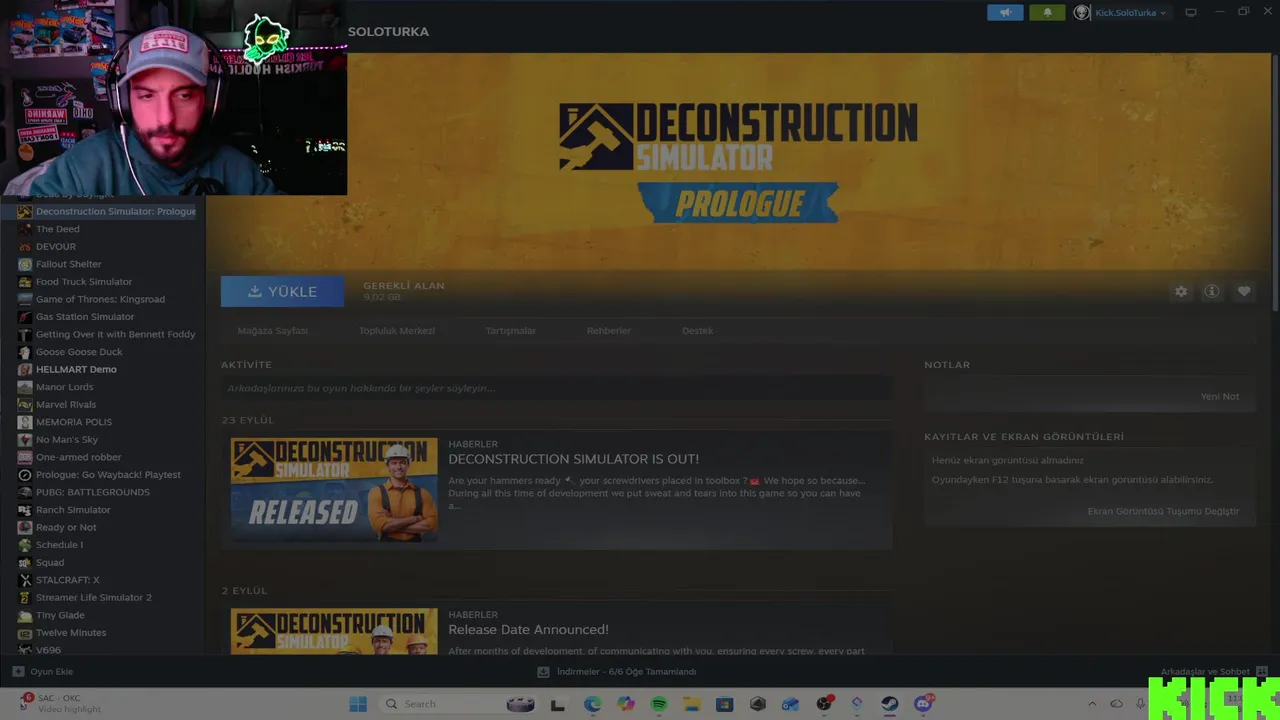1280x720 pixels.
Task: Open Microsoft Edge from the taskbar
Action: point(592,704)
